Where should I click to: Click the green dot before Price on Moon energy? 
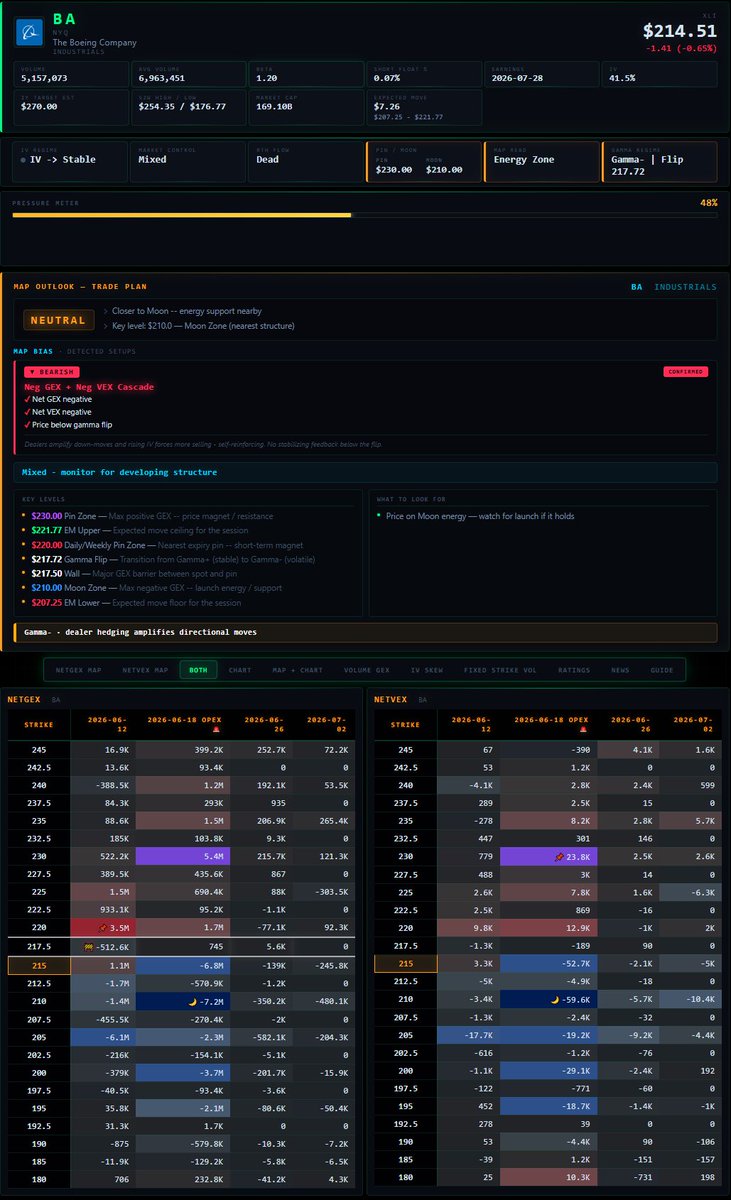pos(379,516)
